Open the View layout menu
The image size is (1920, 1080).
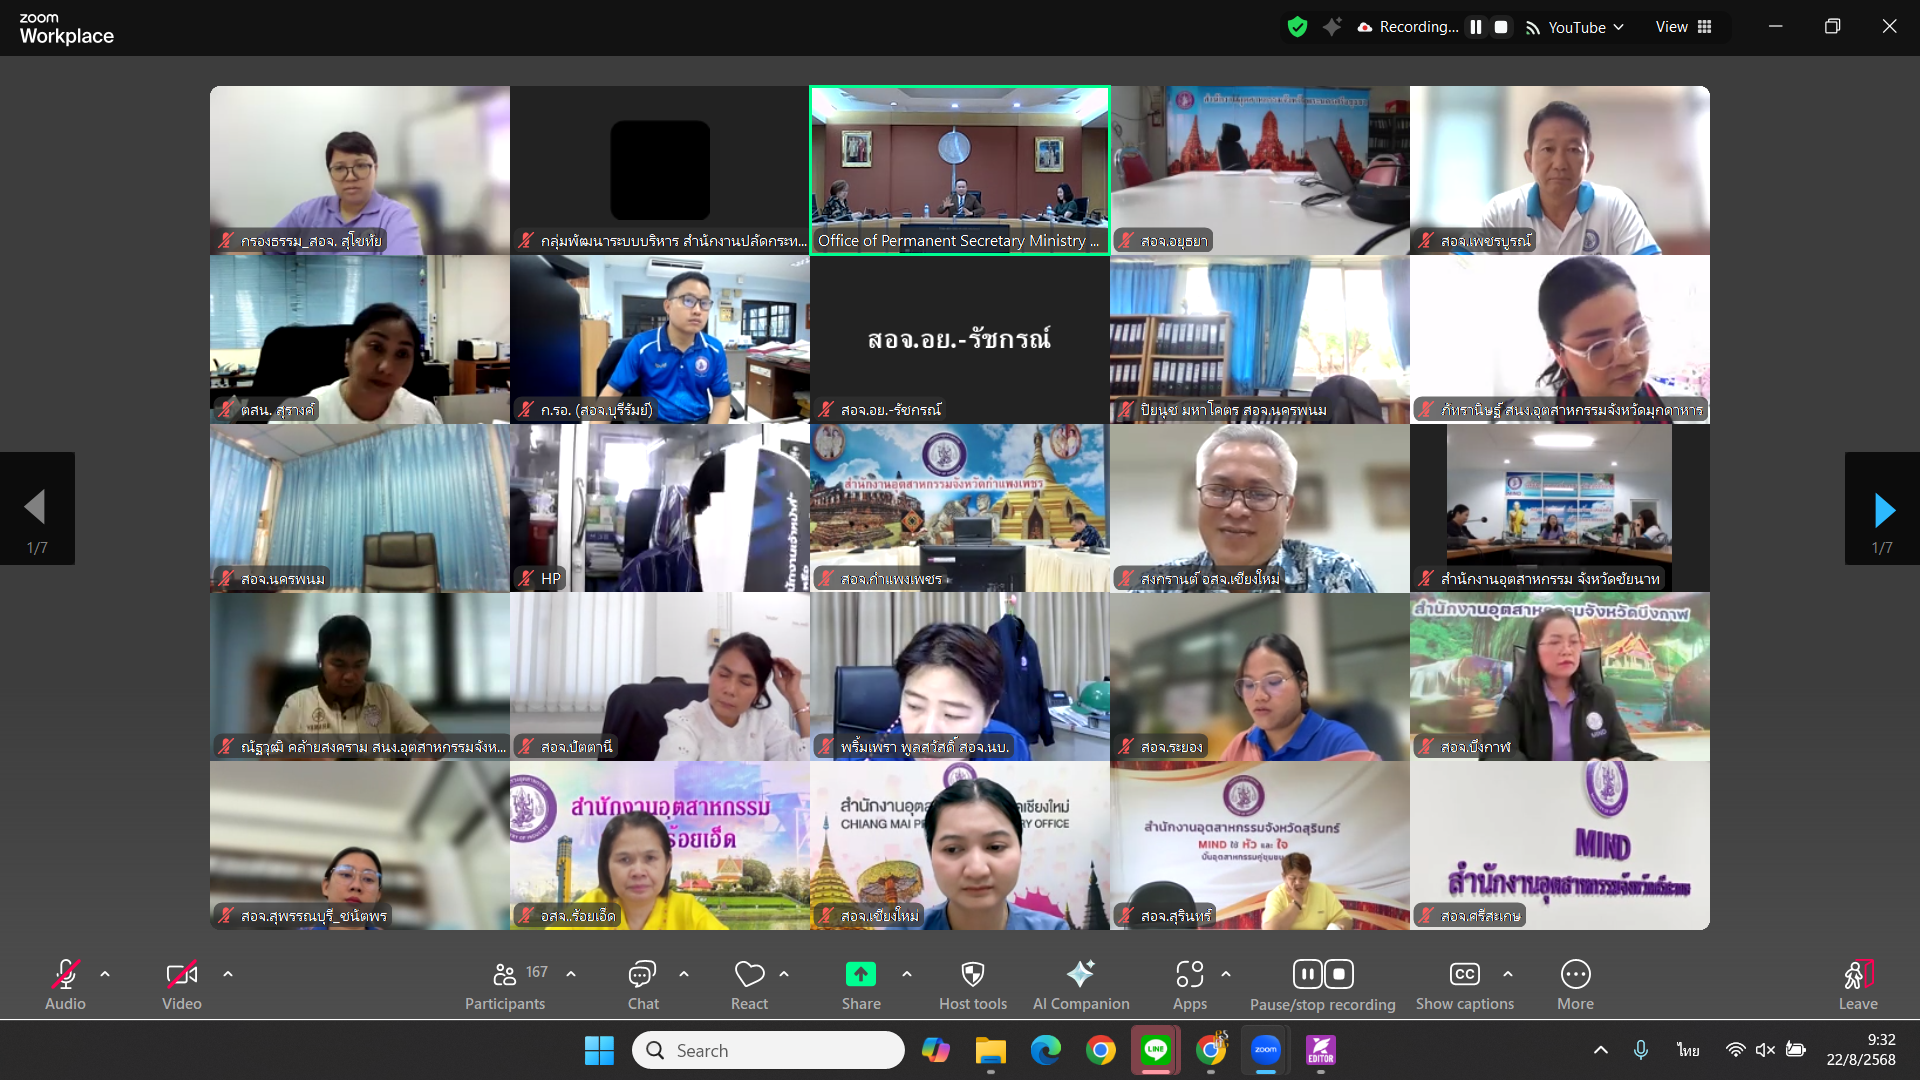pyautogui.click(x=1684, y=27)
